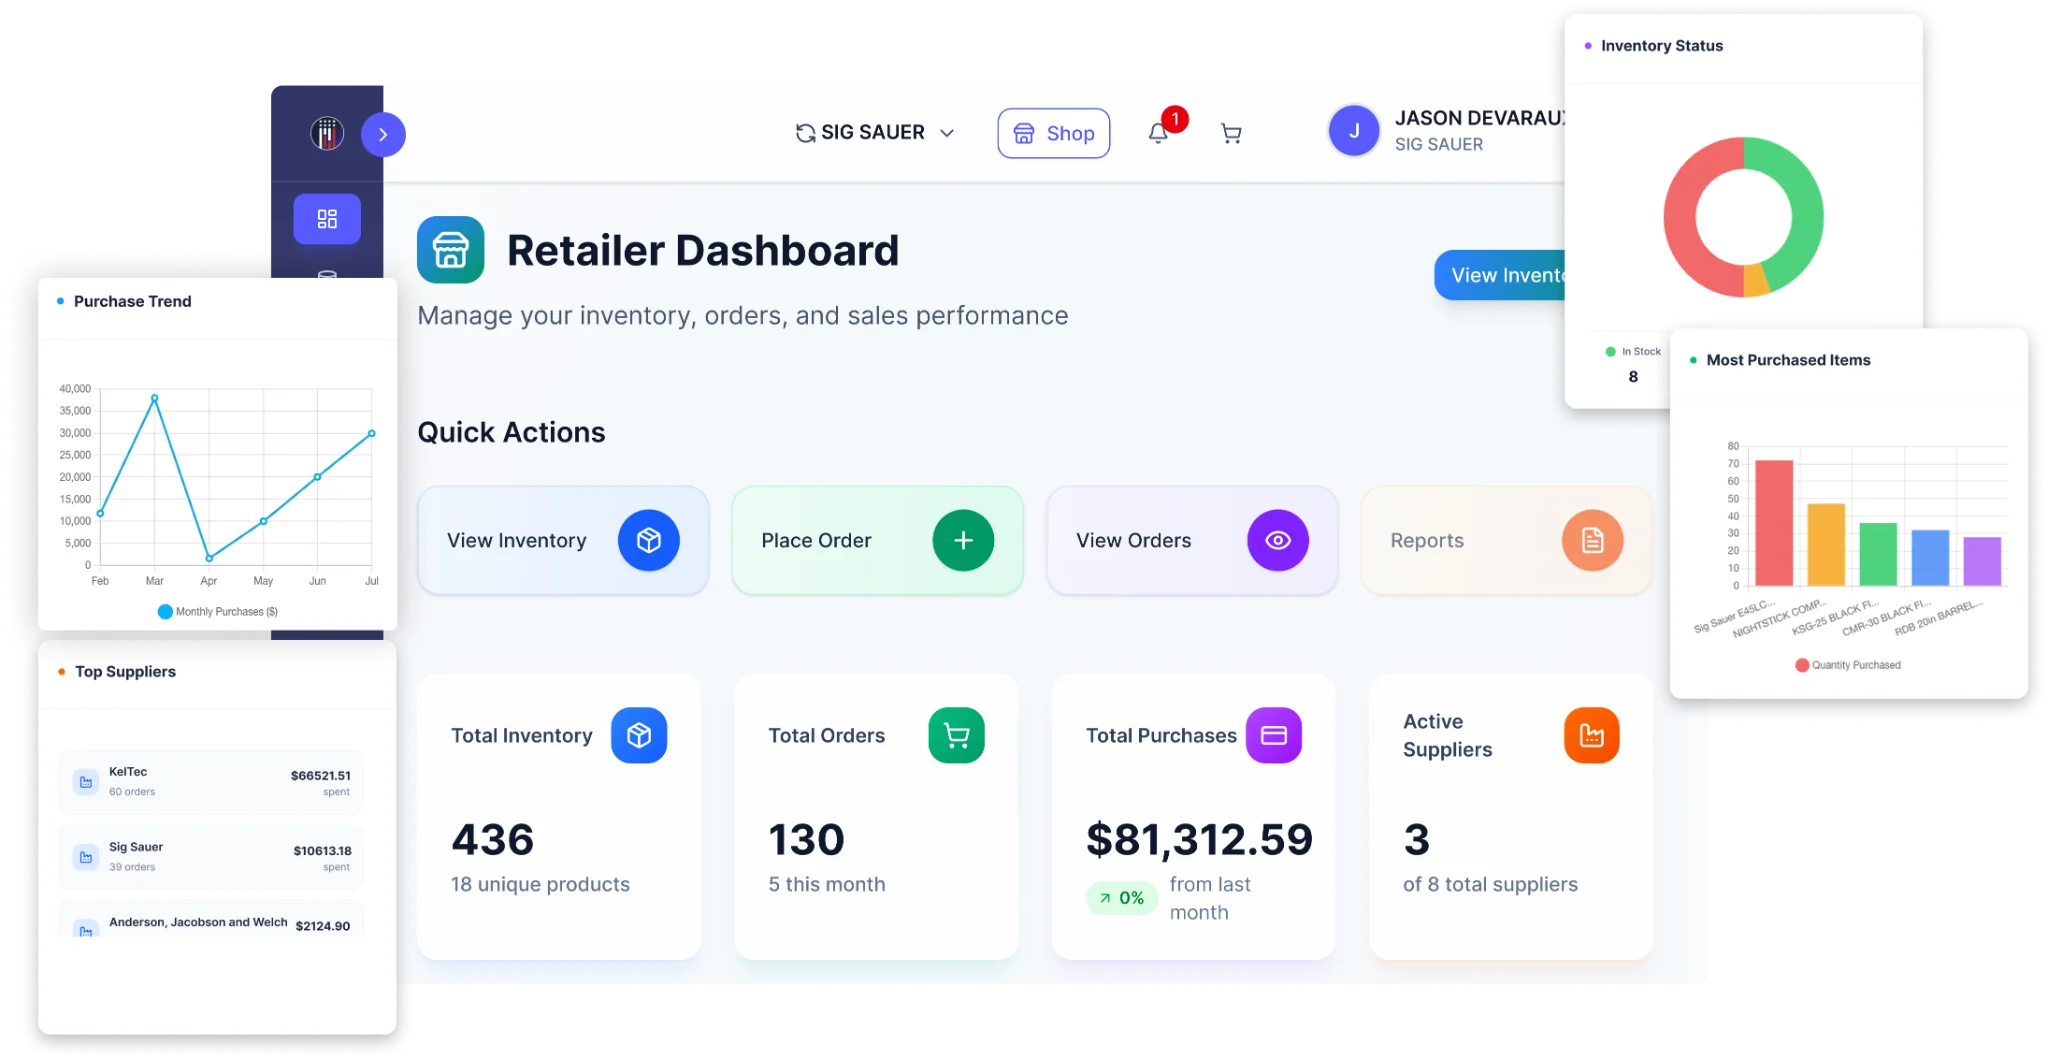Click the green plus icon on Place Order
This screenshot has height=1060, width=2048.
(x=963, y=540)
